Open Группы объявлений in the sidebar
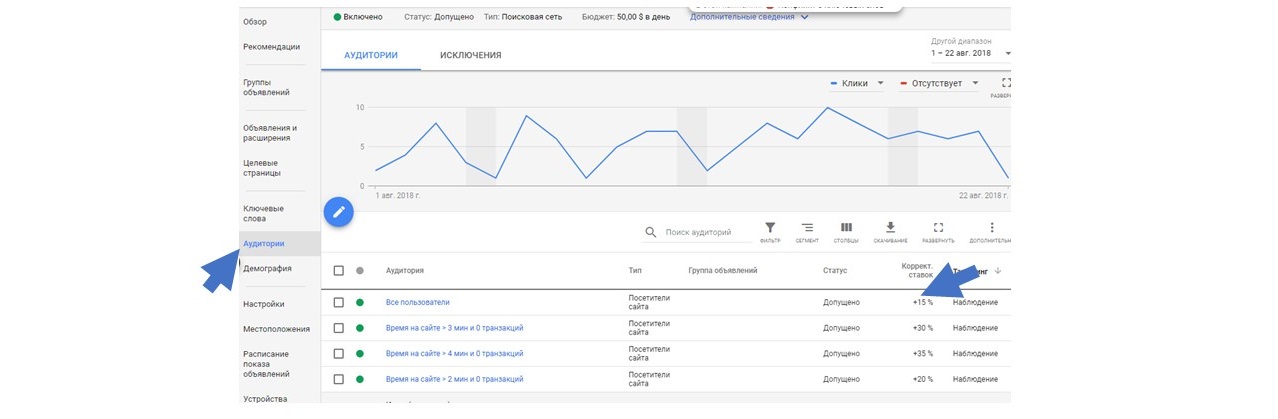This screenshot has width=1278, height=419. click(x=266, y=87)
